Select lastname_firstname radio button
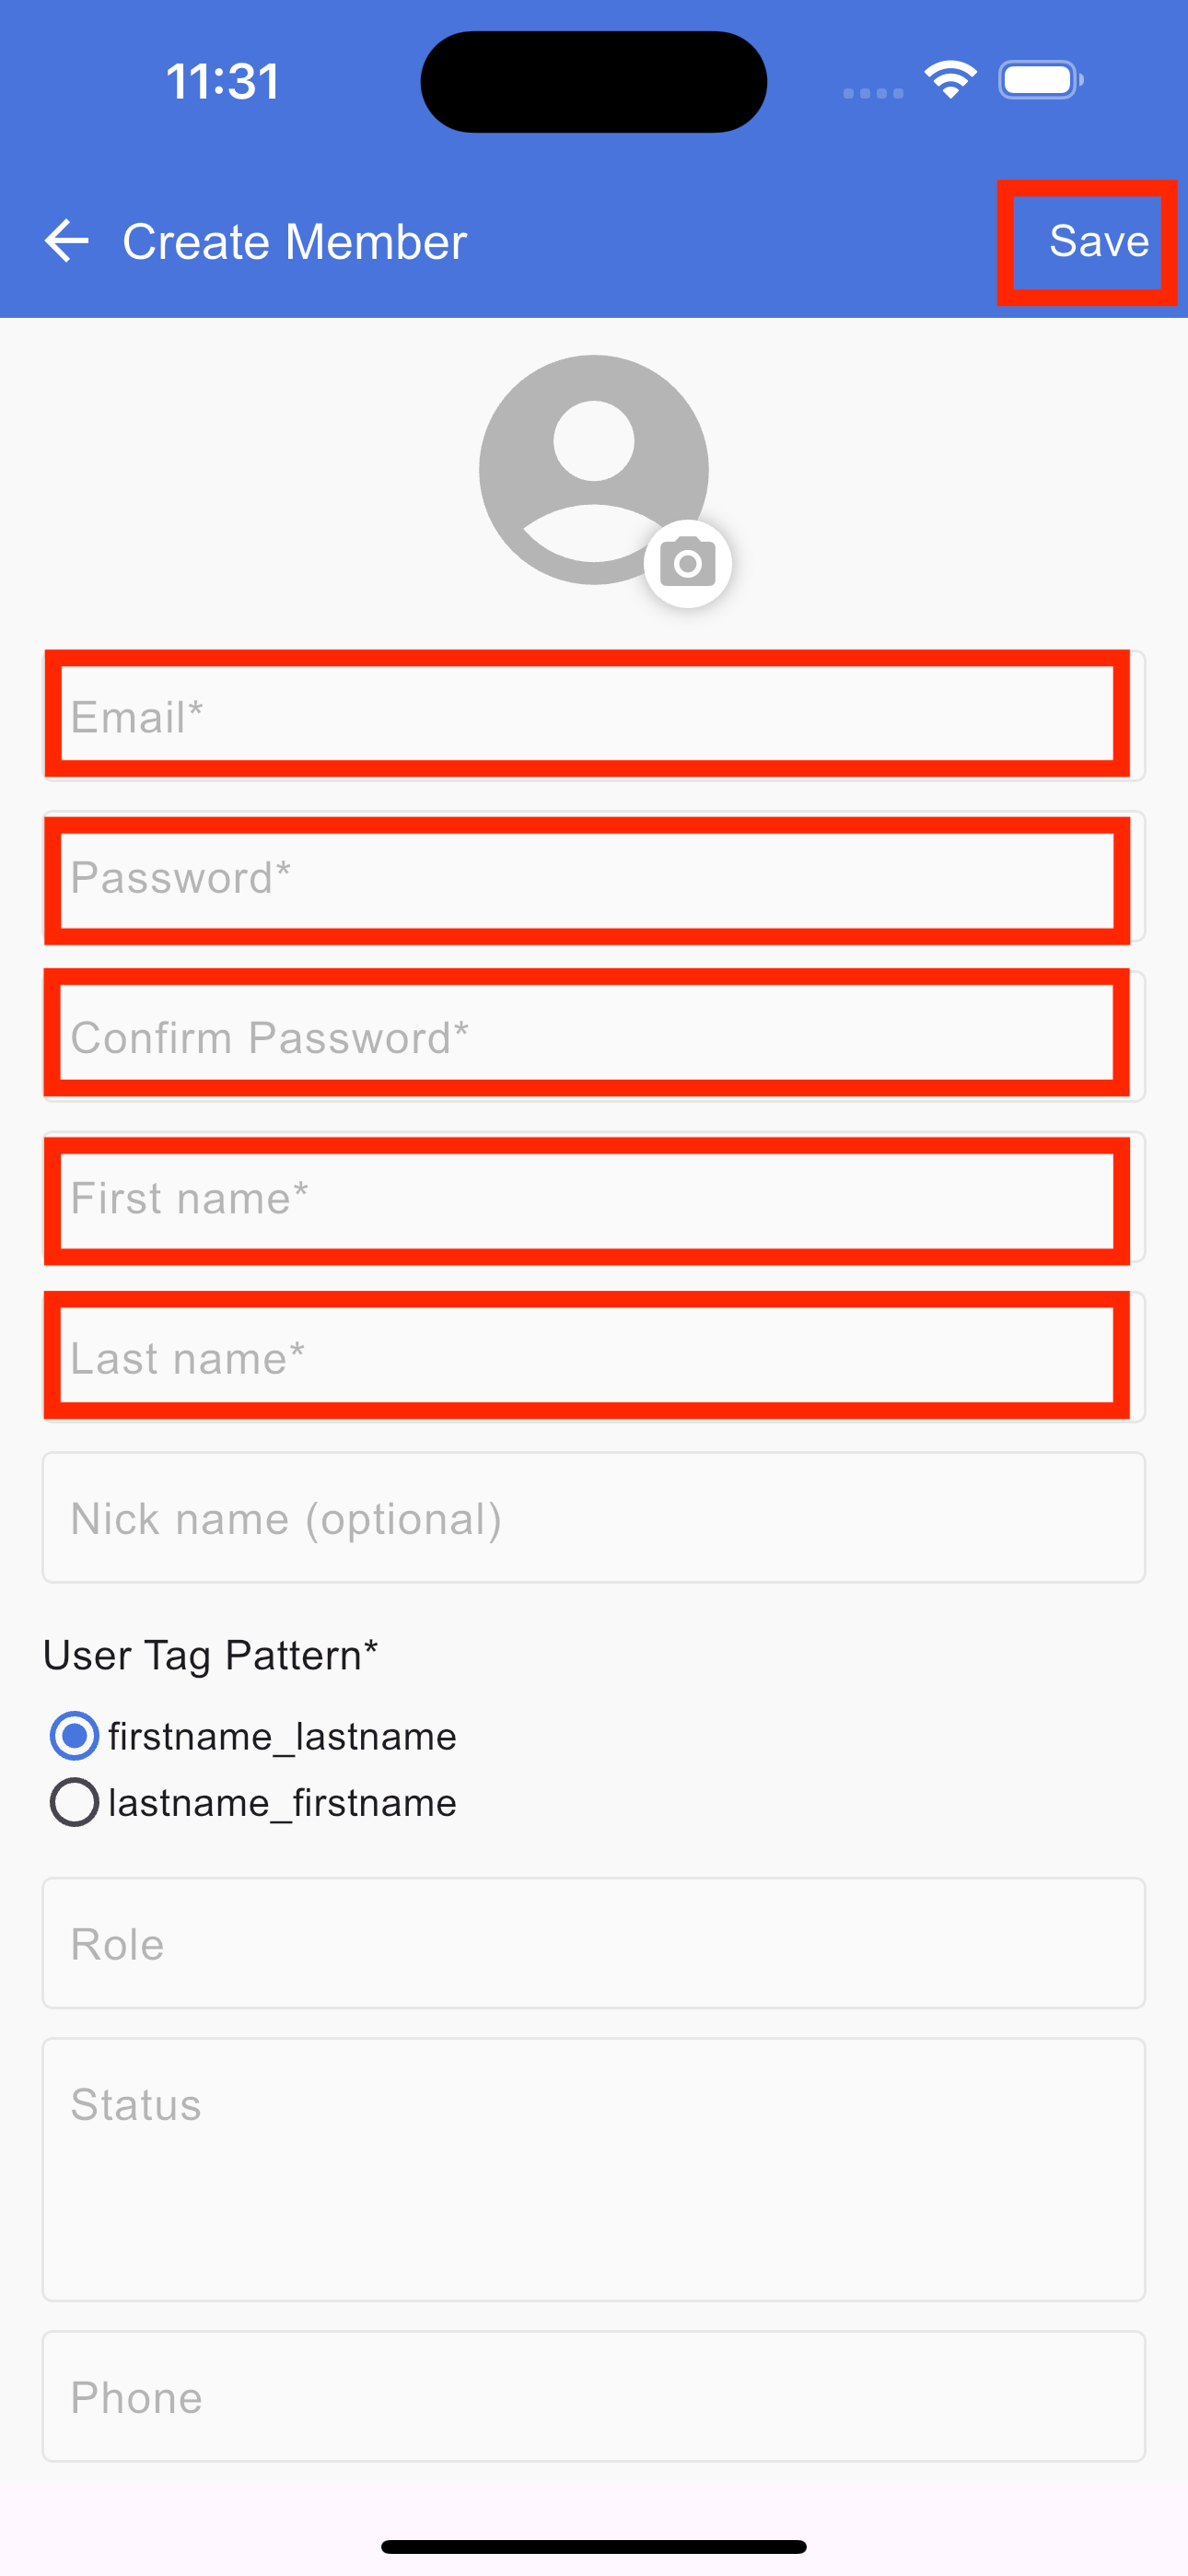The image size is (1188, 2576). (74, 1802)
